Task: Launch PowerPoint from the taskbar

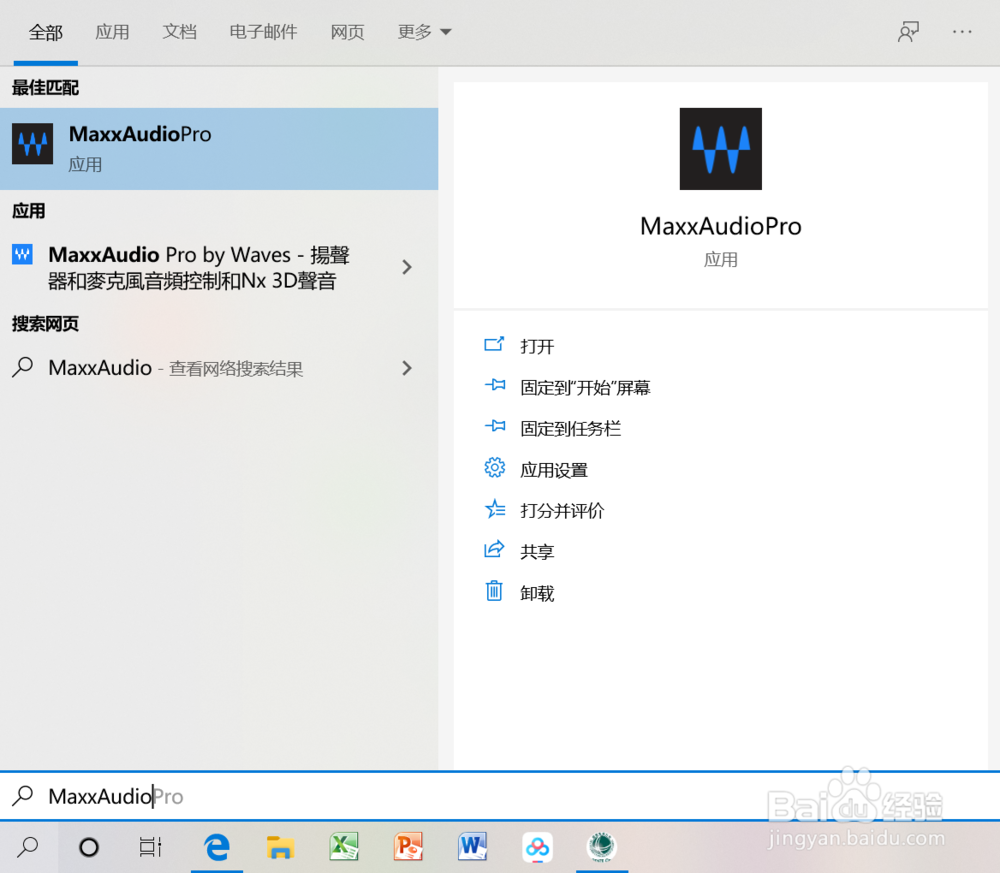Action: [408, 847]
